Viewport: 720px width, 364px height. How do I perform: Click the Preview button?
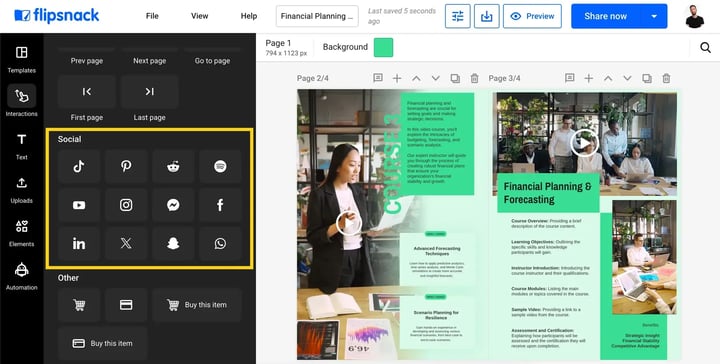[532, 17]
